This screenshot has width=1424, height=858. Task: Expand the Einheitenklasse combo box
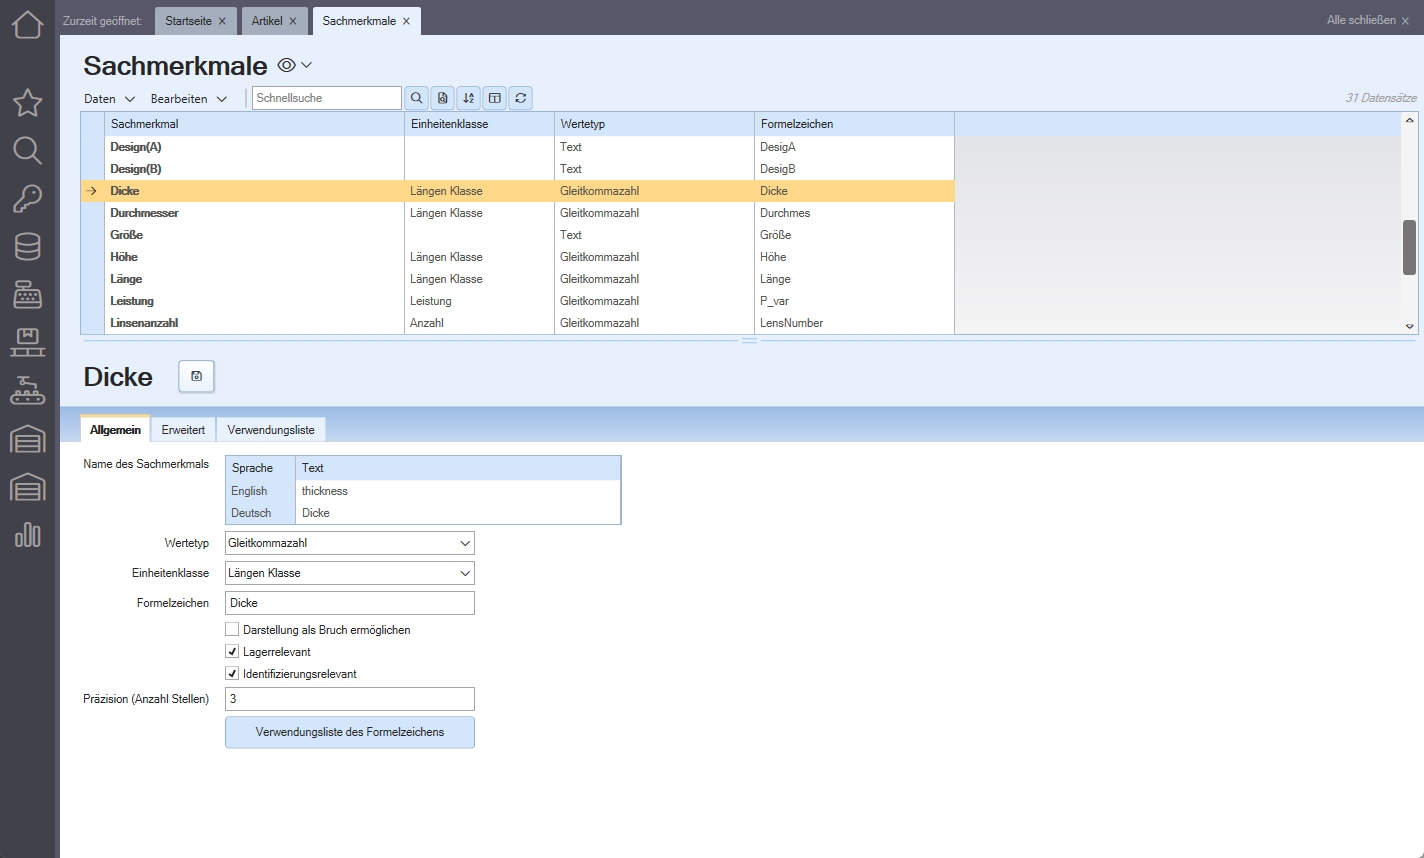[x=464, y=573]
